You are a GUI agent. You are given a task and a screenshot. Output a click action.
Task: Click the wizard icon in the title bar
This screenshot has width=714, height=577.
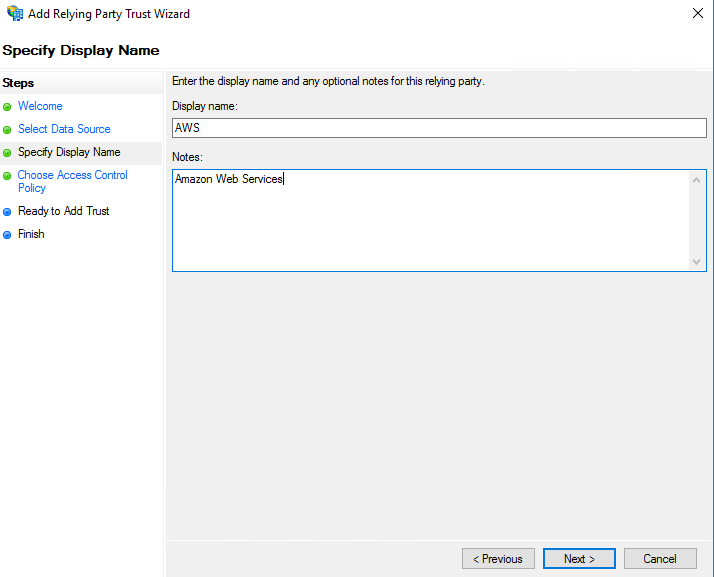[x=14, y=14]
